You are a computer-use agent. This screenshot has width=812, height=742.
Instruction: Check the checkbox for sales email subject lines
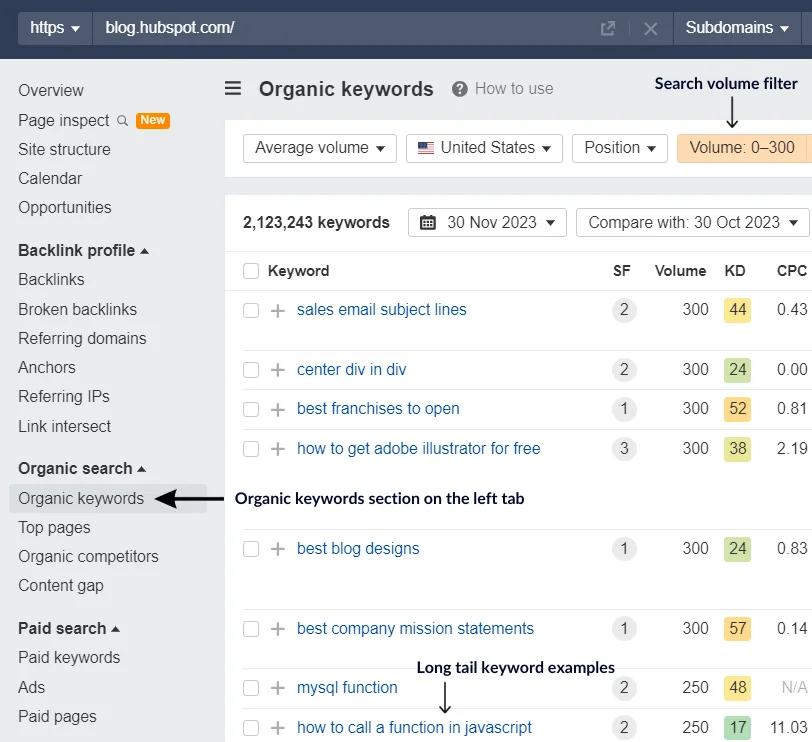coord(250,310)
